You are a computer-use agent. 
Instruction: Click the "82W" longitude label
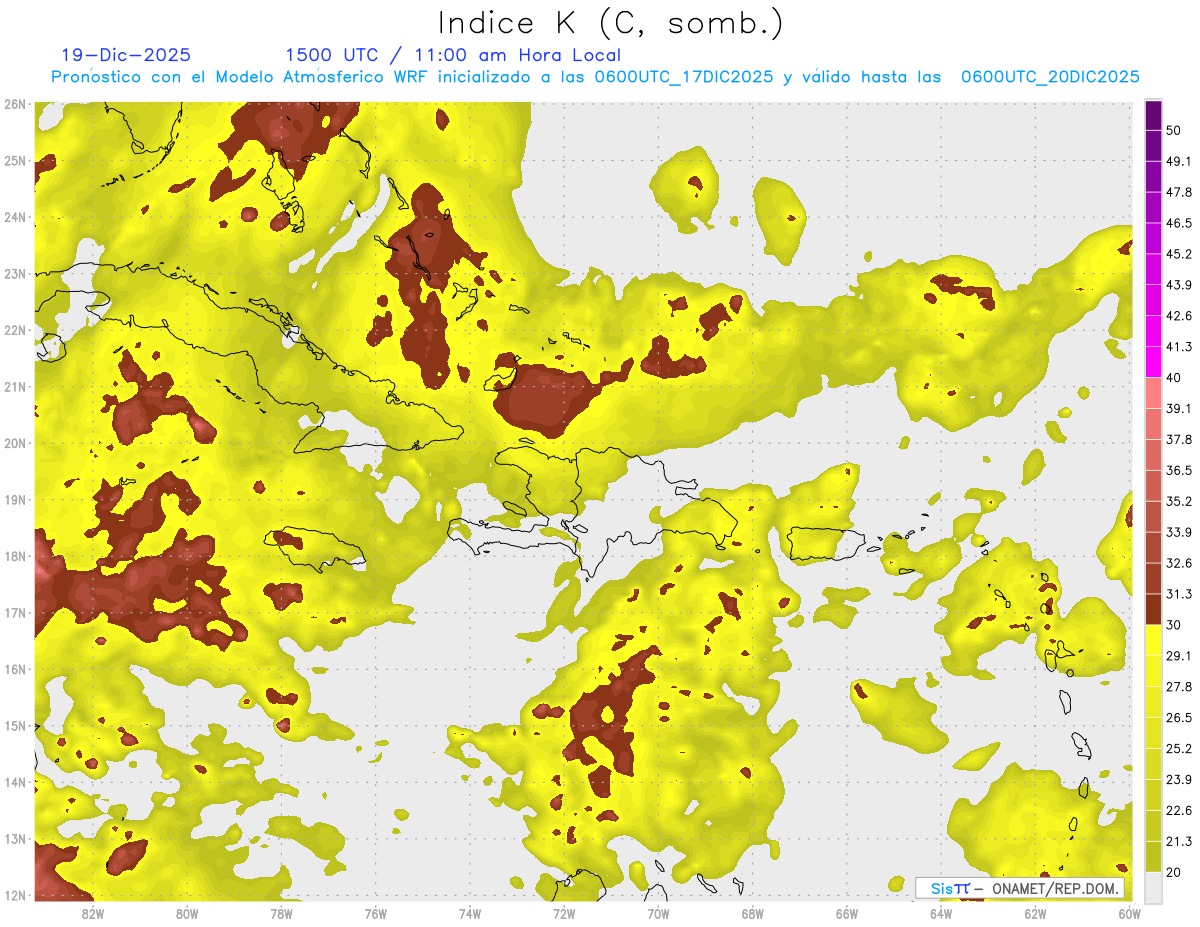tap(93, 913)
